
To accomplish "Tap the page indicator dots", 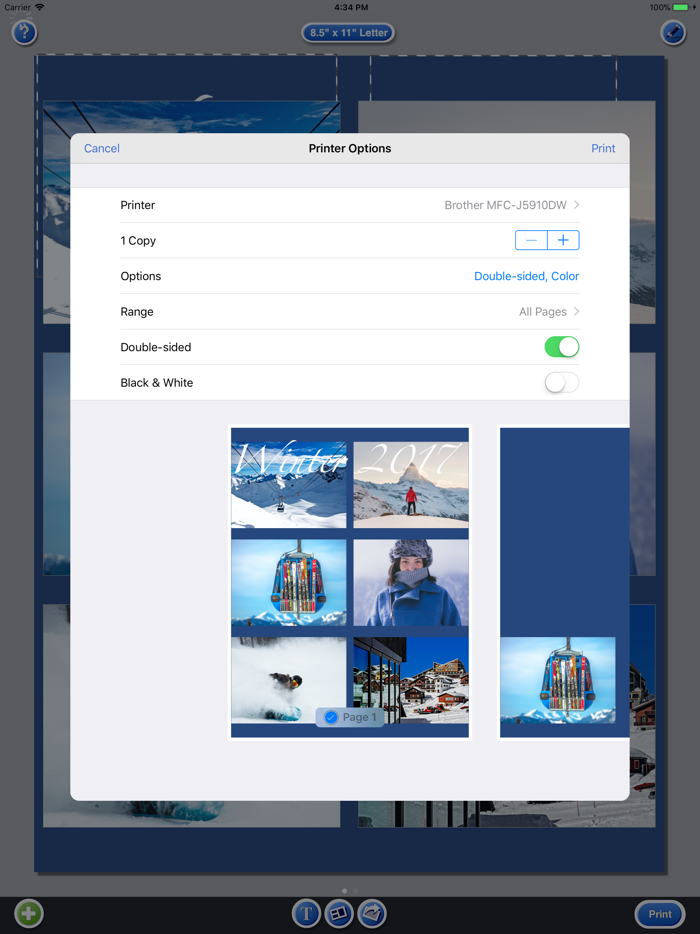I will coord(350,891).
